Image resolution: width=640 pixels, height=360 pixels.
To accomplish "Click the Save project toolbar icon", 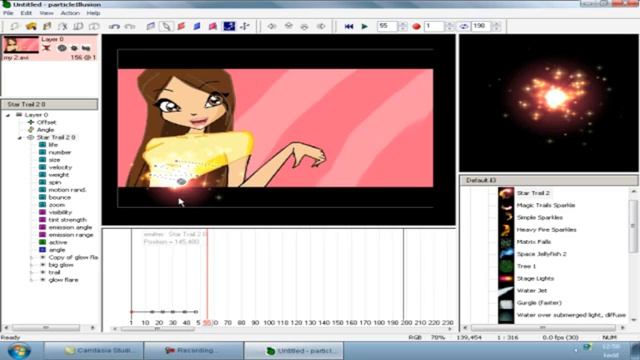I will (47, 27).
